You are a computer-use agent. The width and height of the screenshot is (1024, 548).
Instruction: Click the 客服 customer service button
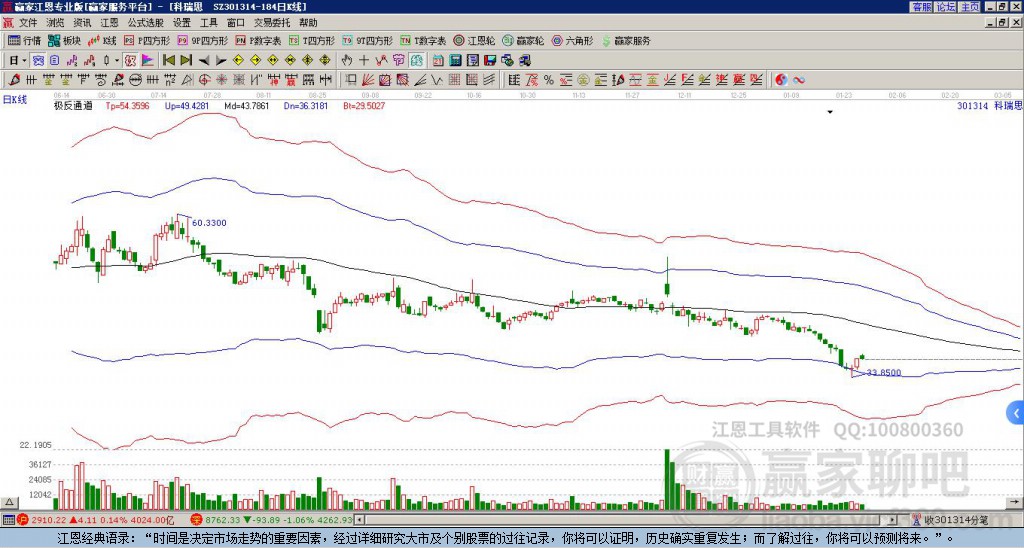pyautogui.click(x=921, y=7)
